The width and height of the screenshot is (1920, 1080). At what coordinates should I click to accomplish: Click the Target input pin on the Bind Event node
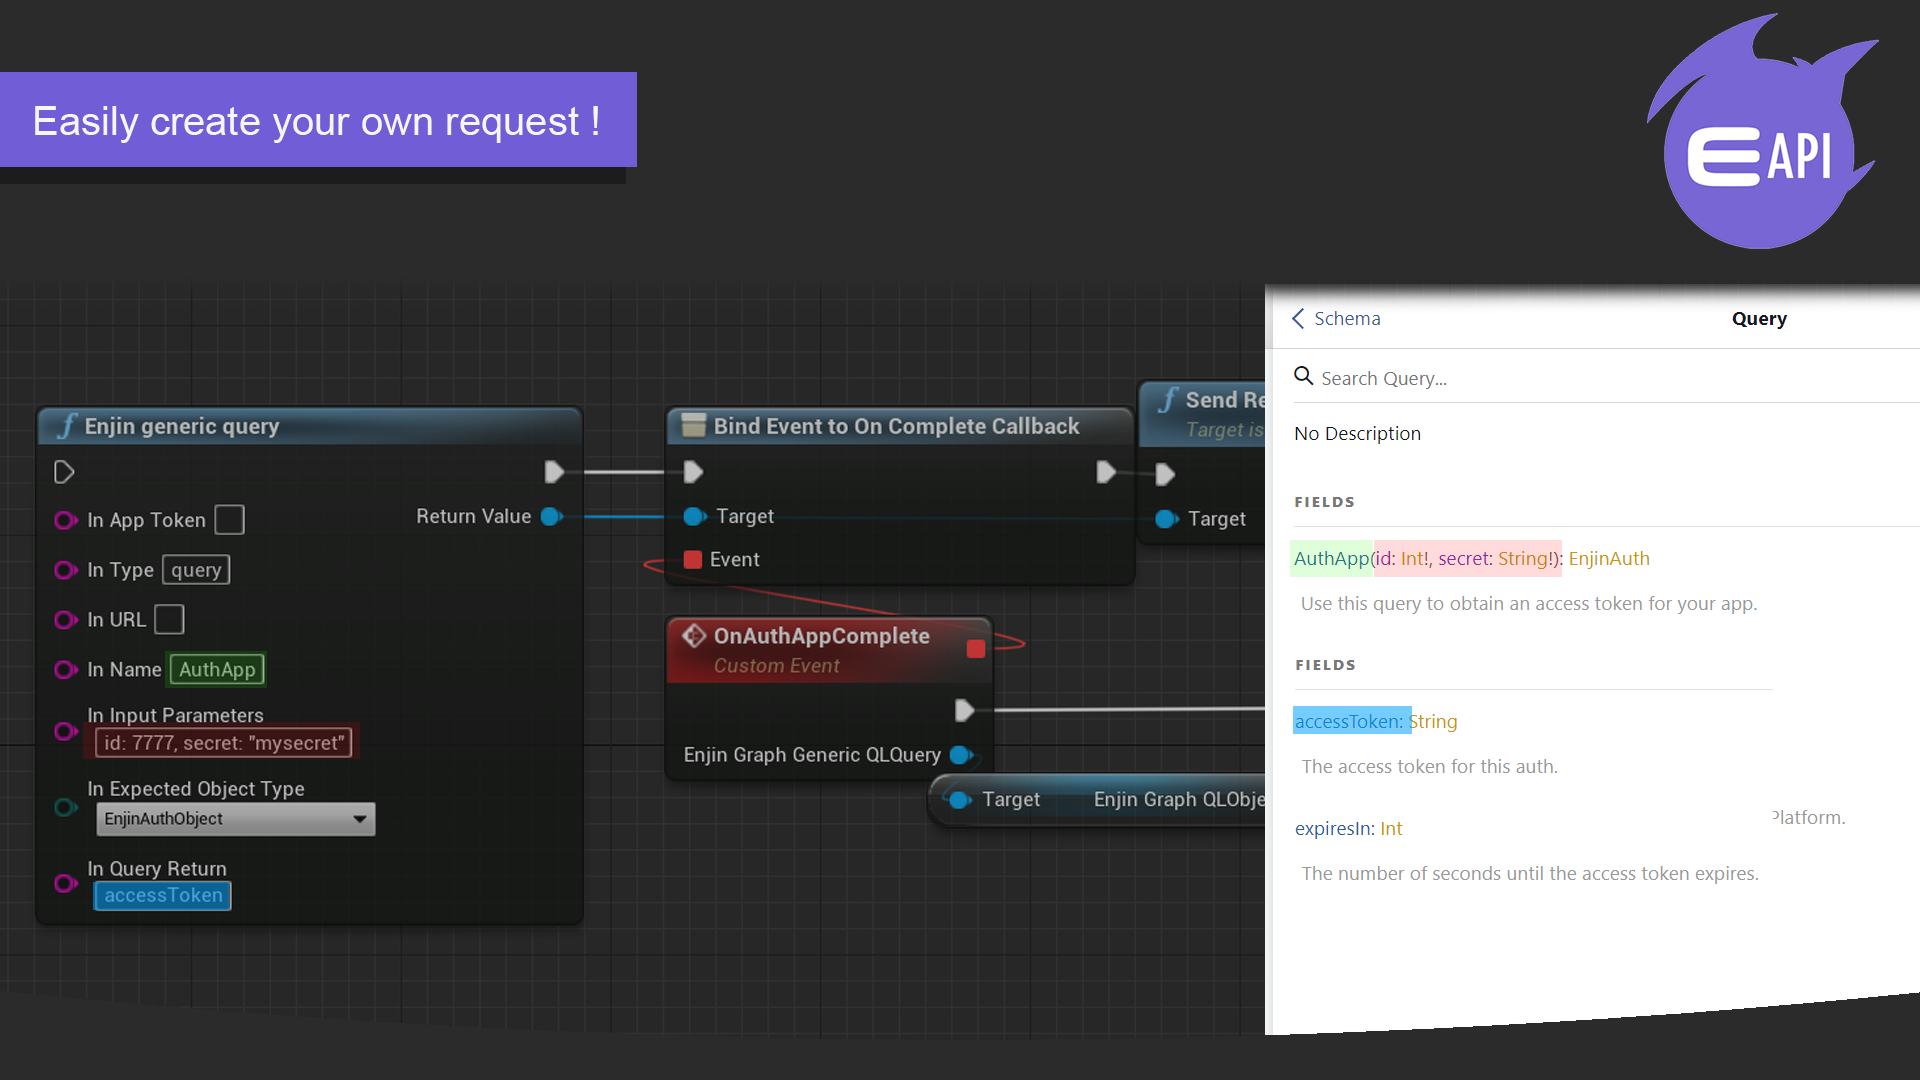click(694, 516)
